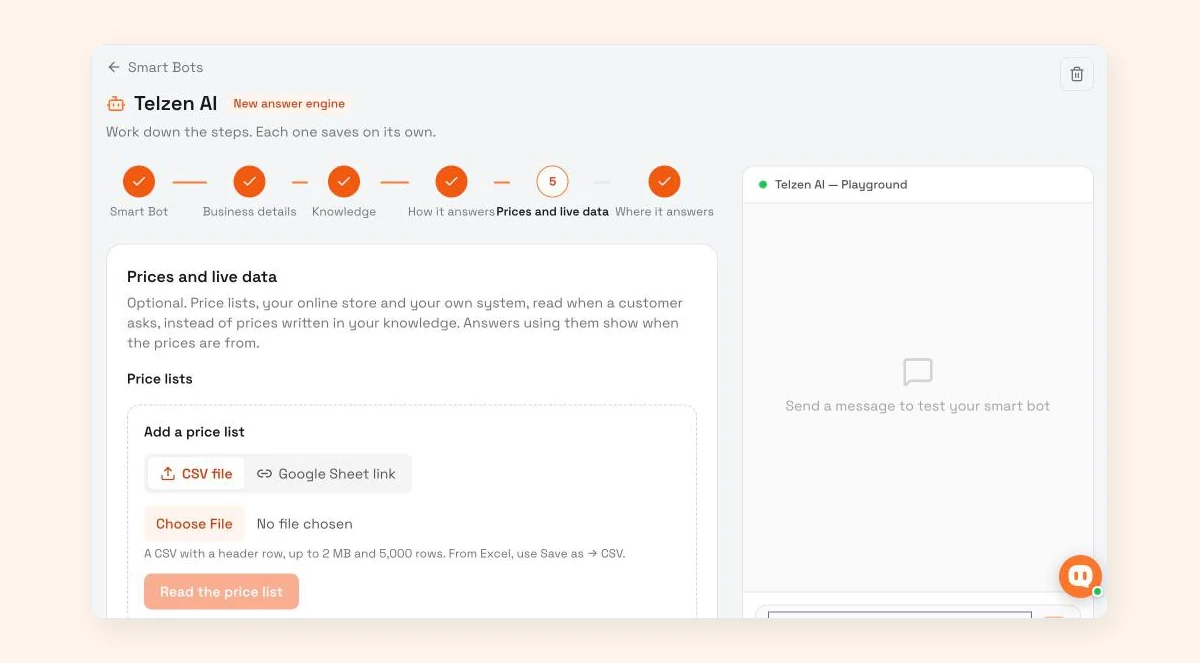The image size is (1200, 663).
Task: Delete the bot with the trash icon
Action: coord(1077,74)
